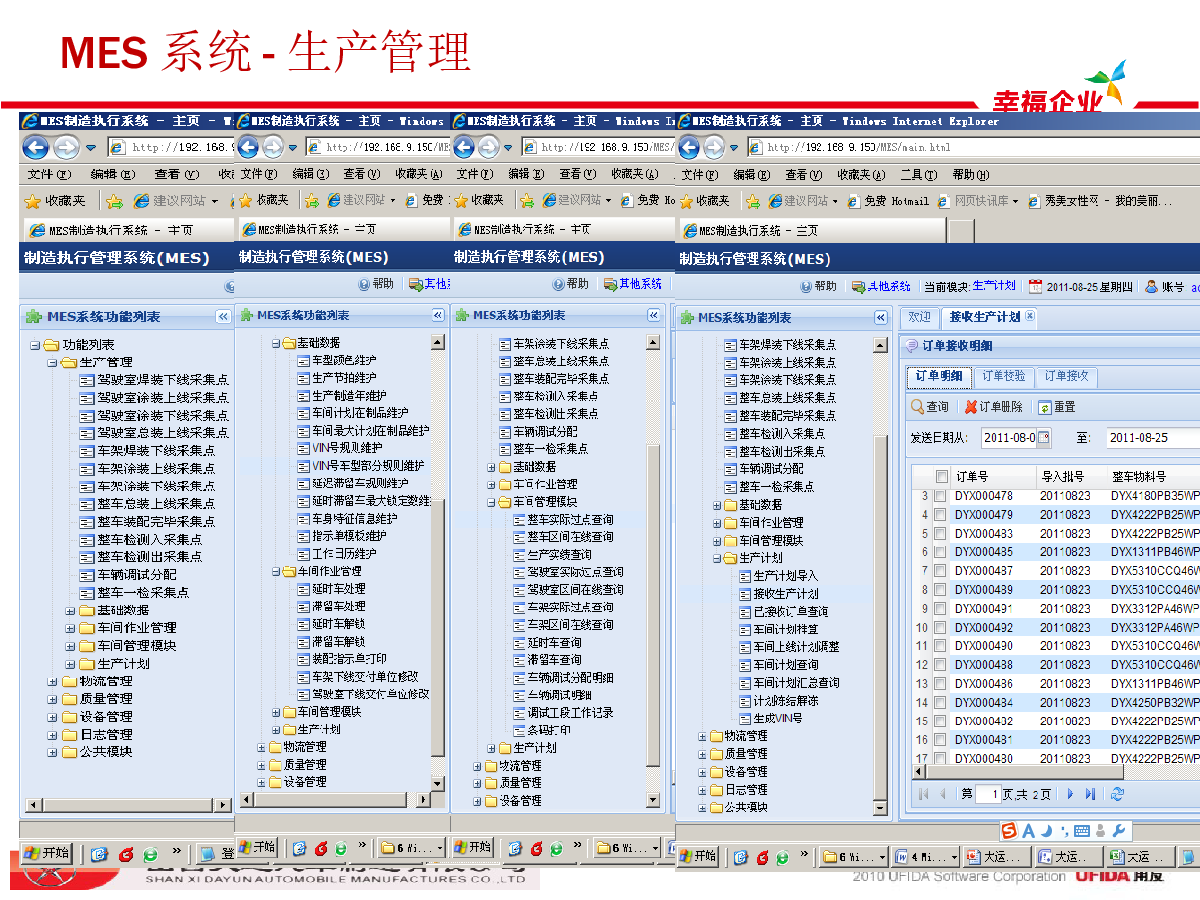The image size is (1200, 900).
Task: Close the 接收生产计划 tab
Action: (x=1030, y=317)
